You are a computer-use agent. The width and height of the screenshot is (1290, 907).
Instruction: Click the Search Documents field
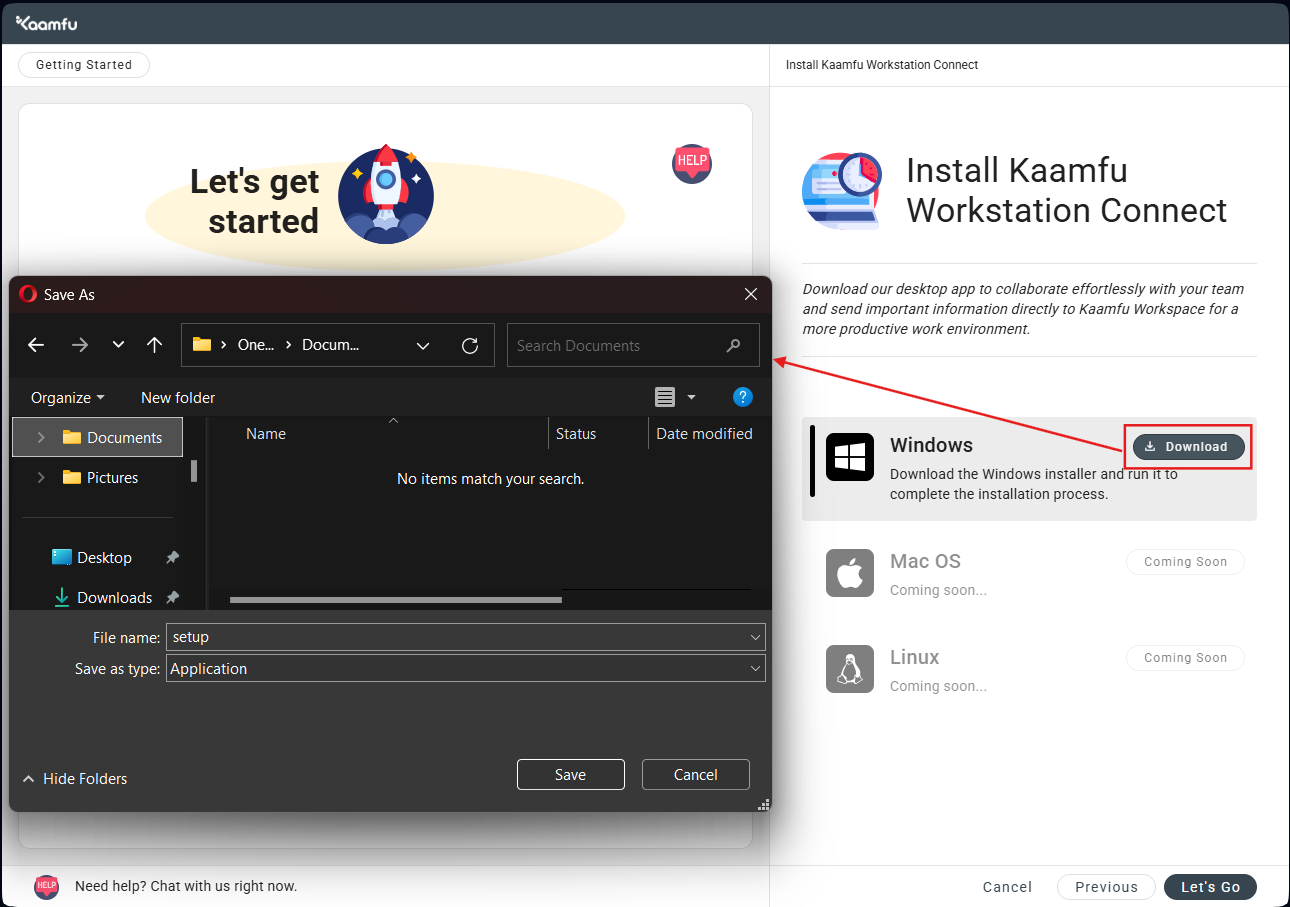pos(633,345)
